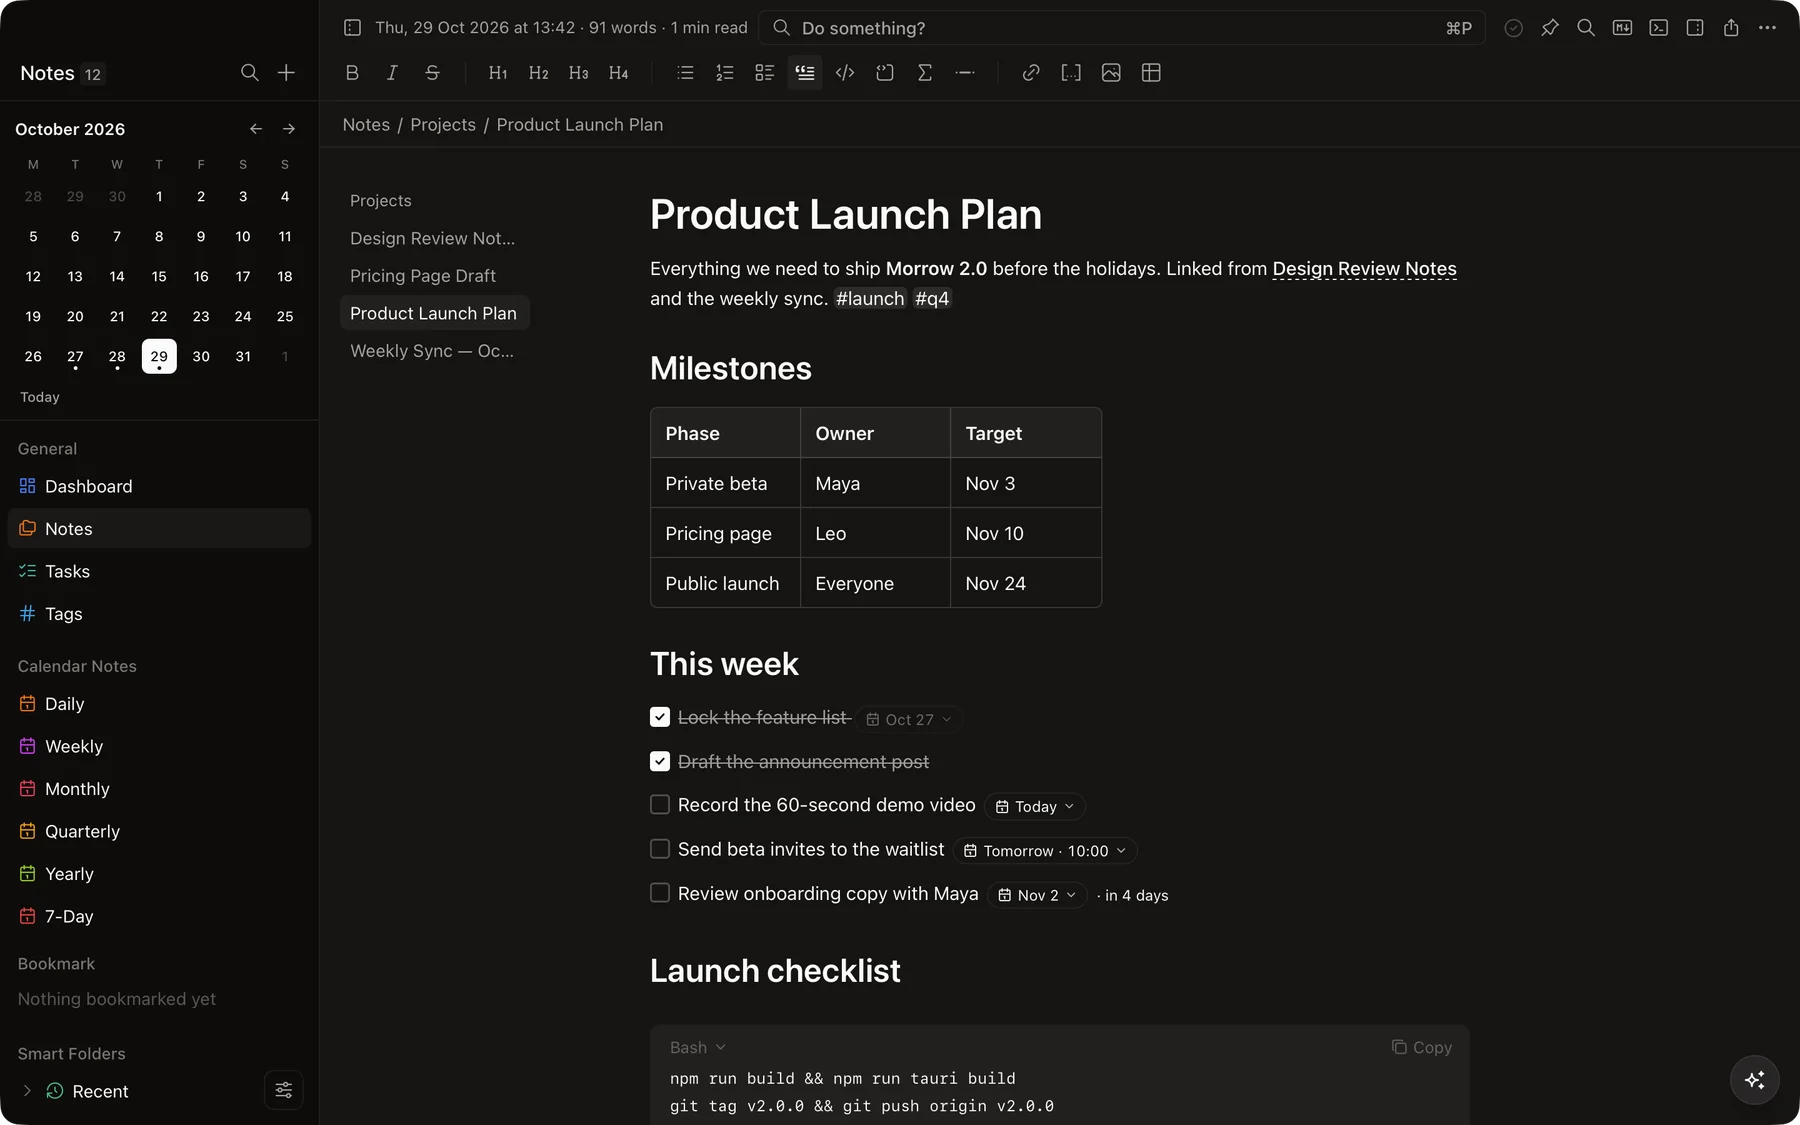Jump to Today in calendar

tap(40, 397)
